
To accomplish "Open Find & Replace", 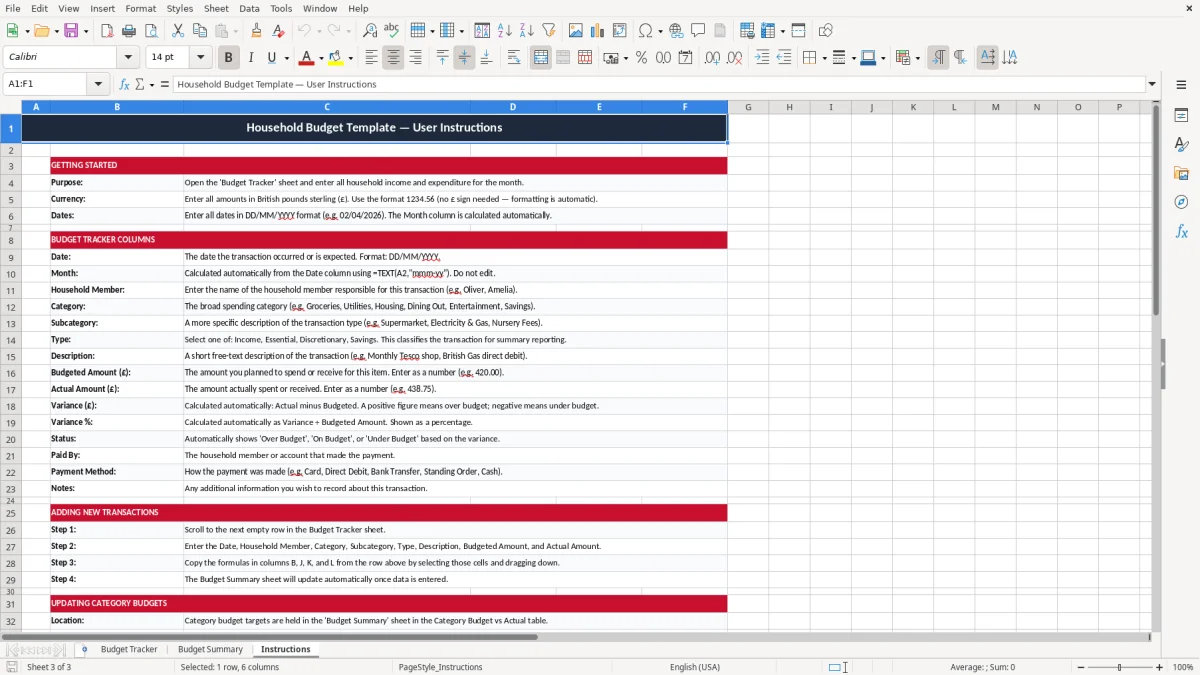I will [370, 31].
